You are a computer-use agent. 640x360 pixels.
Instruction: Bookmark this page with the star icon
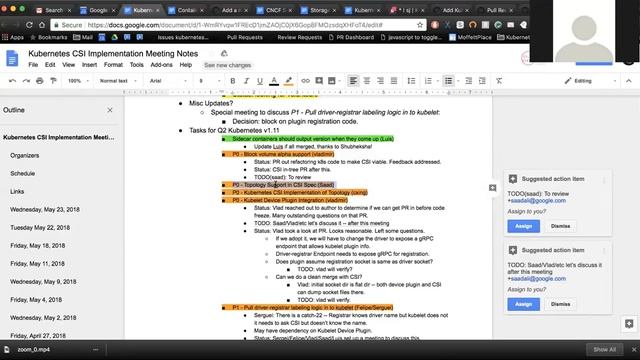click(x=420, y=25)
